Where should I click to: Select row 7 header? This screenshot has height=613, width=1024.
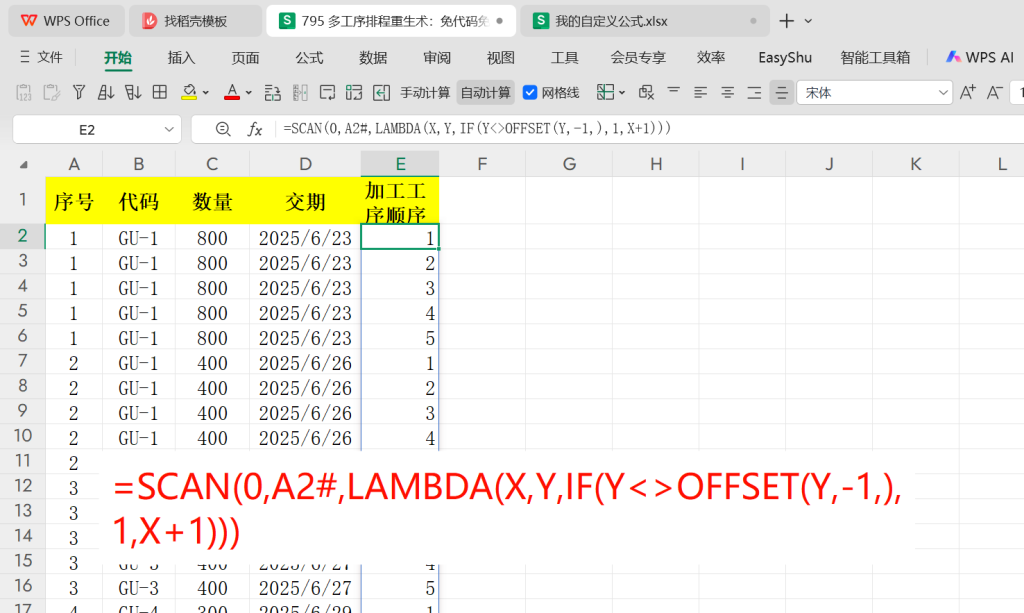pos(23,361)
